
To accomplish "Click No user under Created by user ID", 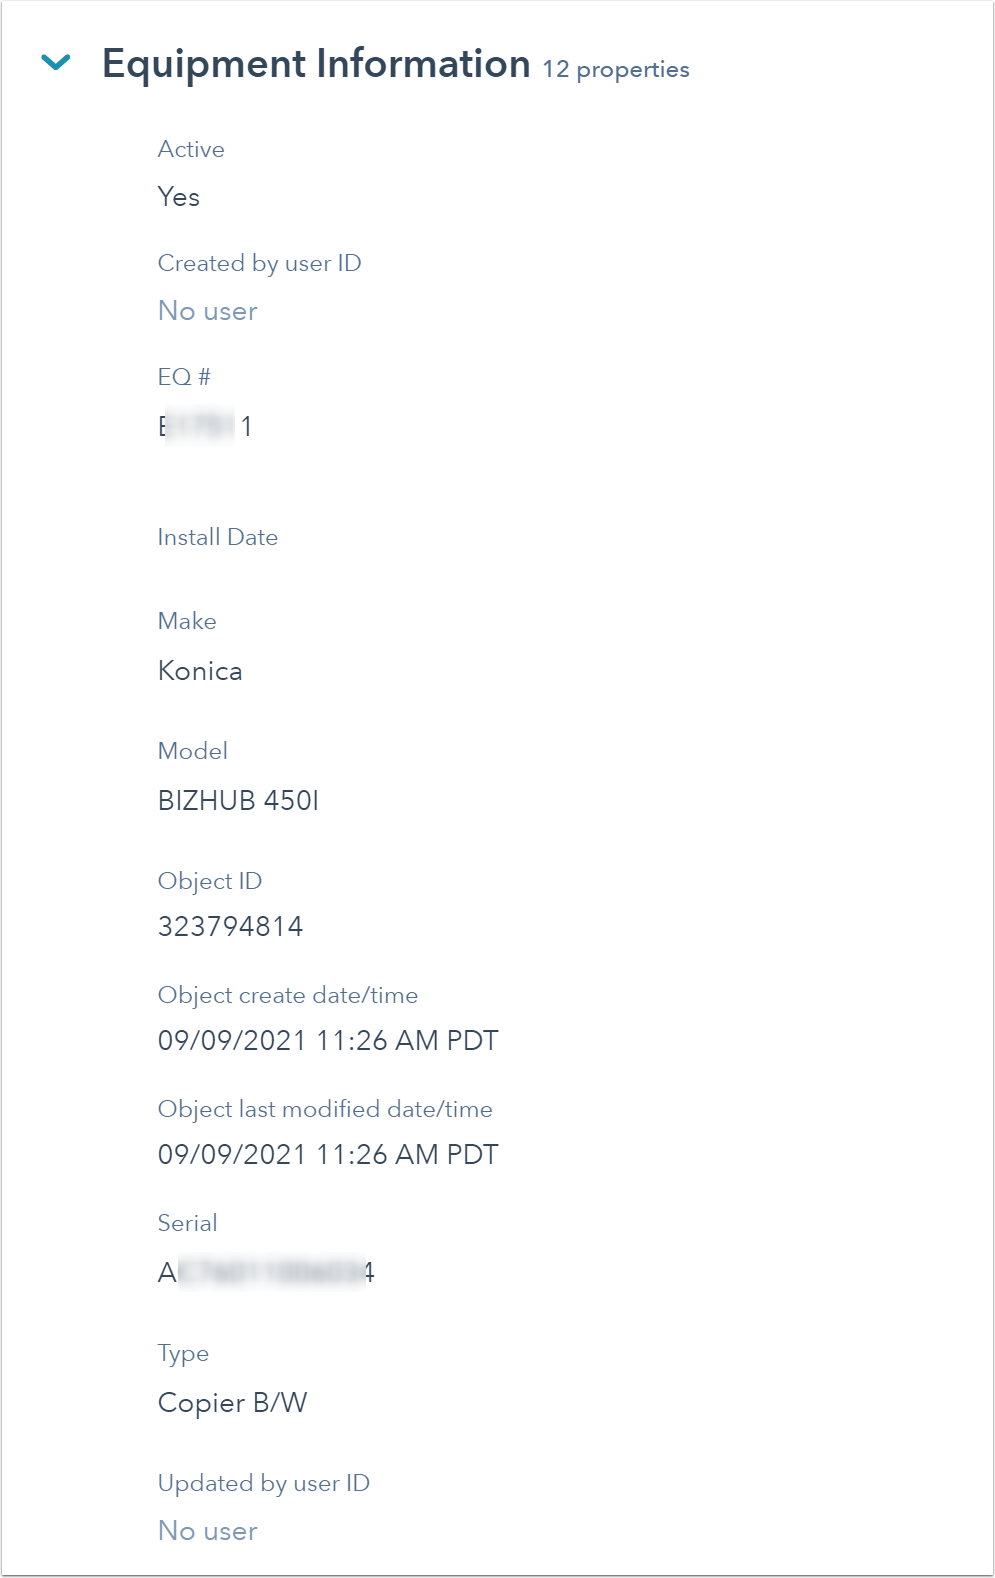I will point(208,311).
